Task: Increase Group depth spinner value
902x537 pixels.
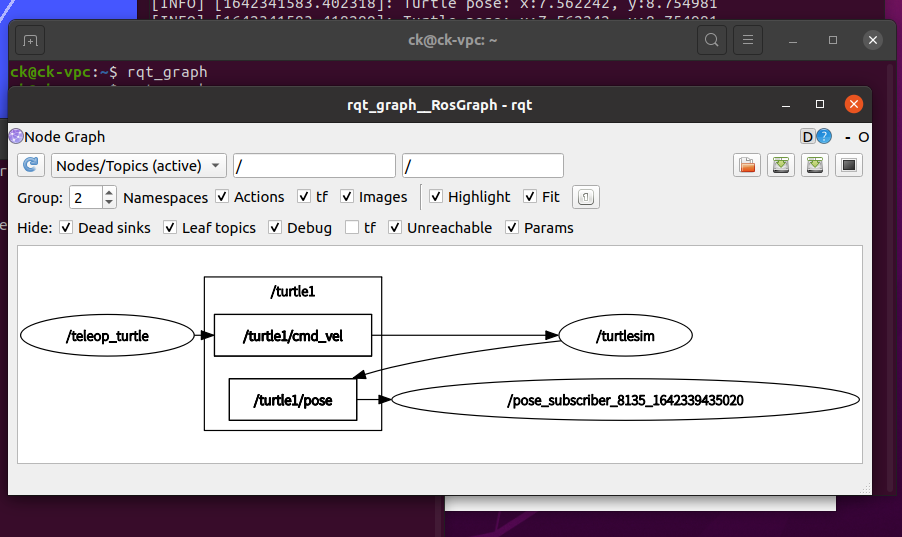Action: coord(109,192)
